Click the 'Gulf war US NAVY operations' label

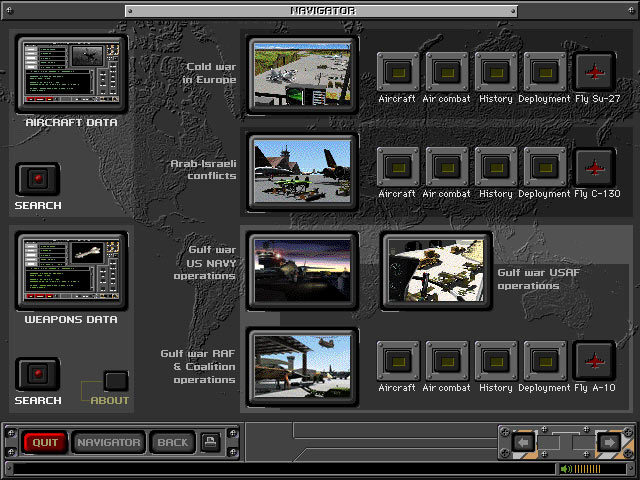pos(205,262)
